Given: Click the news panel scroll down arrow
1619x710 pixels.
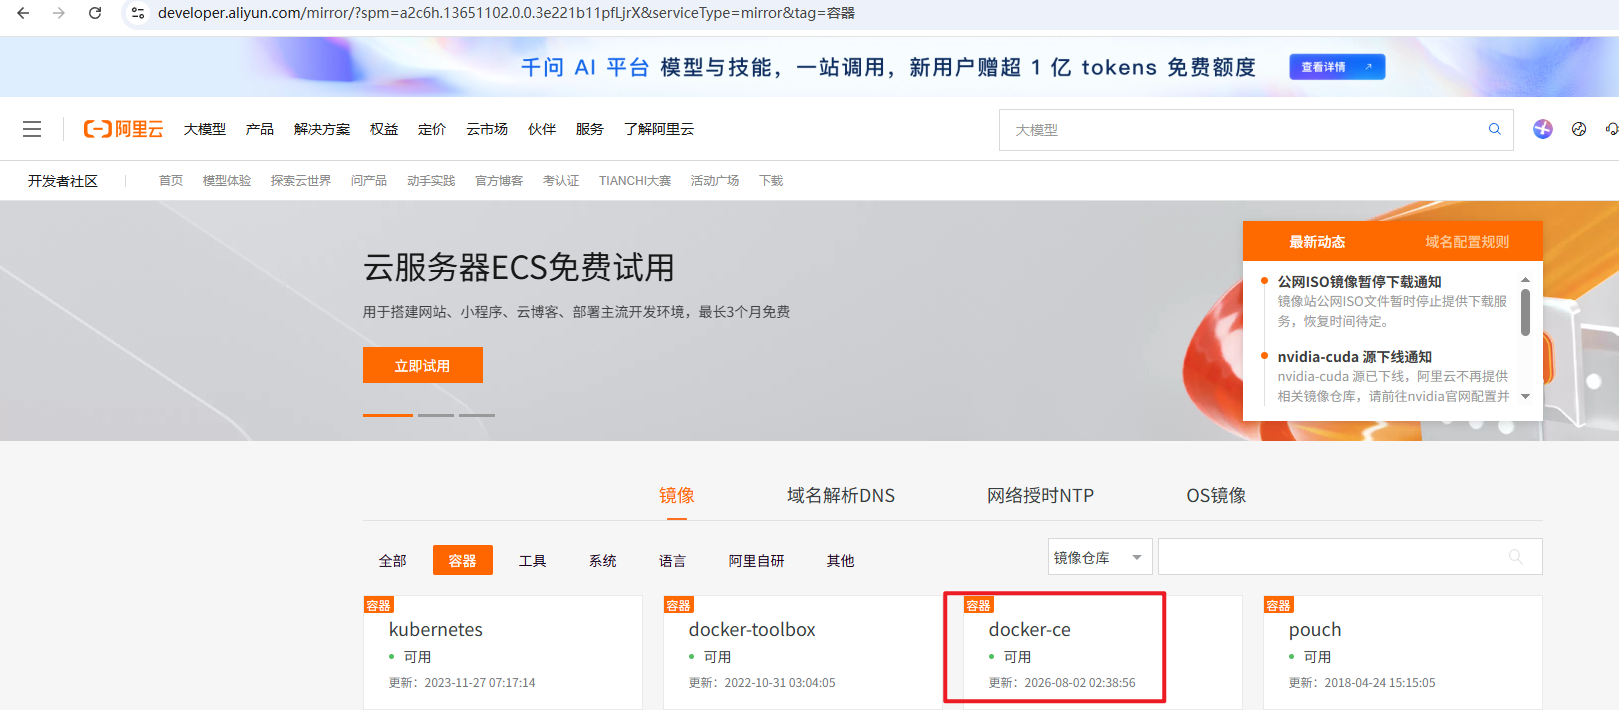Looking at the screenshot, I should pos(1525,397).
